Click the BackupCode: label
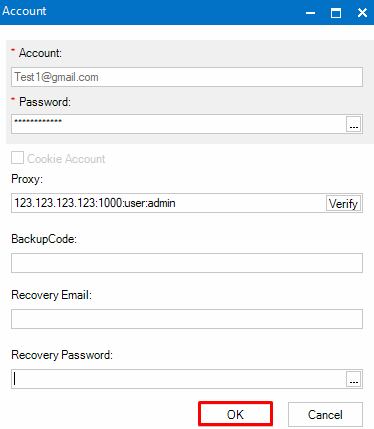Viewport: 374px width, 429px height. 44,239
